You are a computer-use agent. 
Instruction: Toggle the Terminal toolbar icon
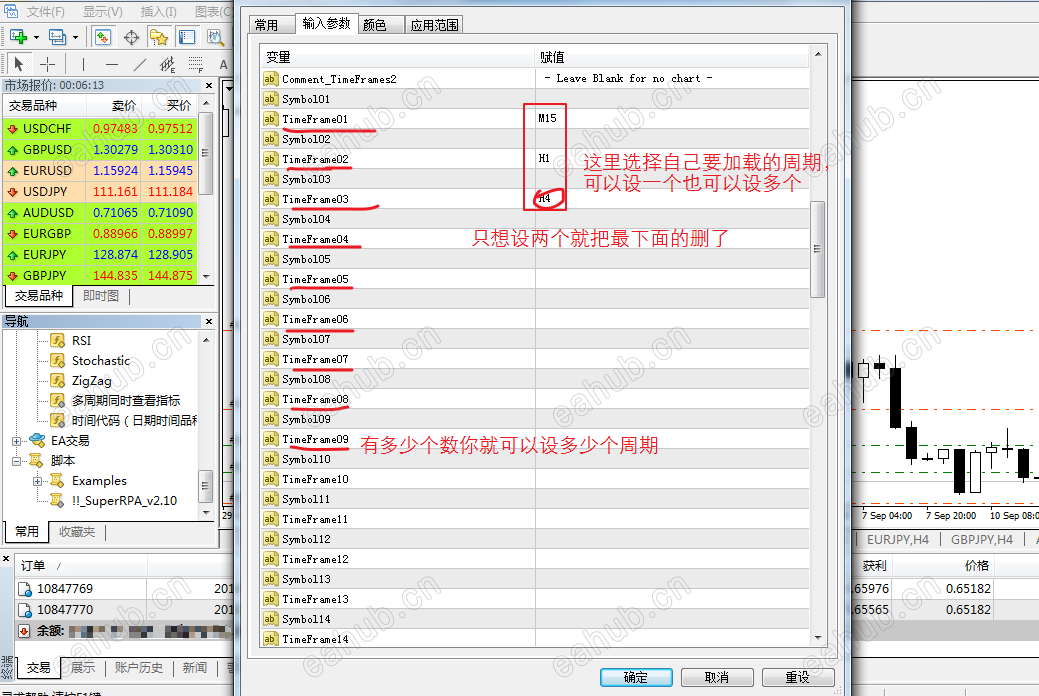[187, 37]
